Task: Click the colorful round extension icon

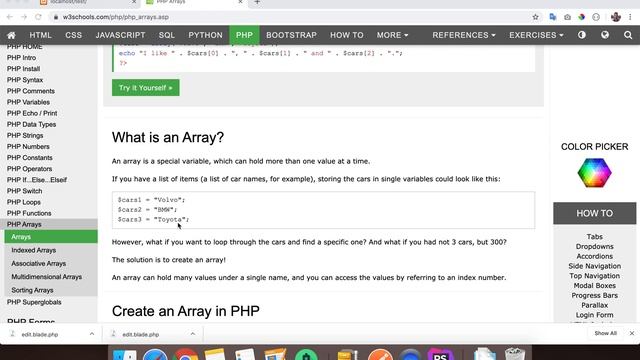Action: point(582,17)
